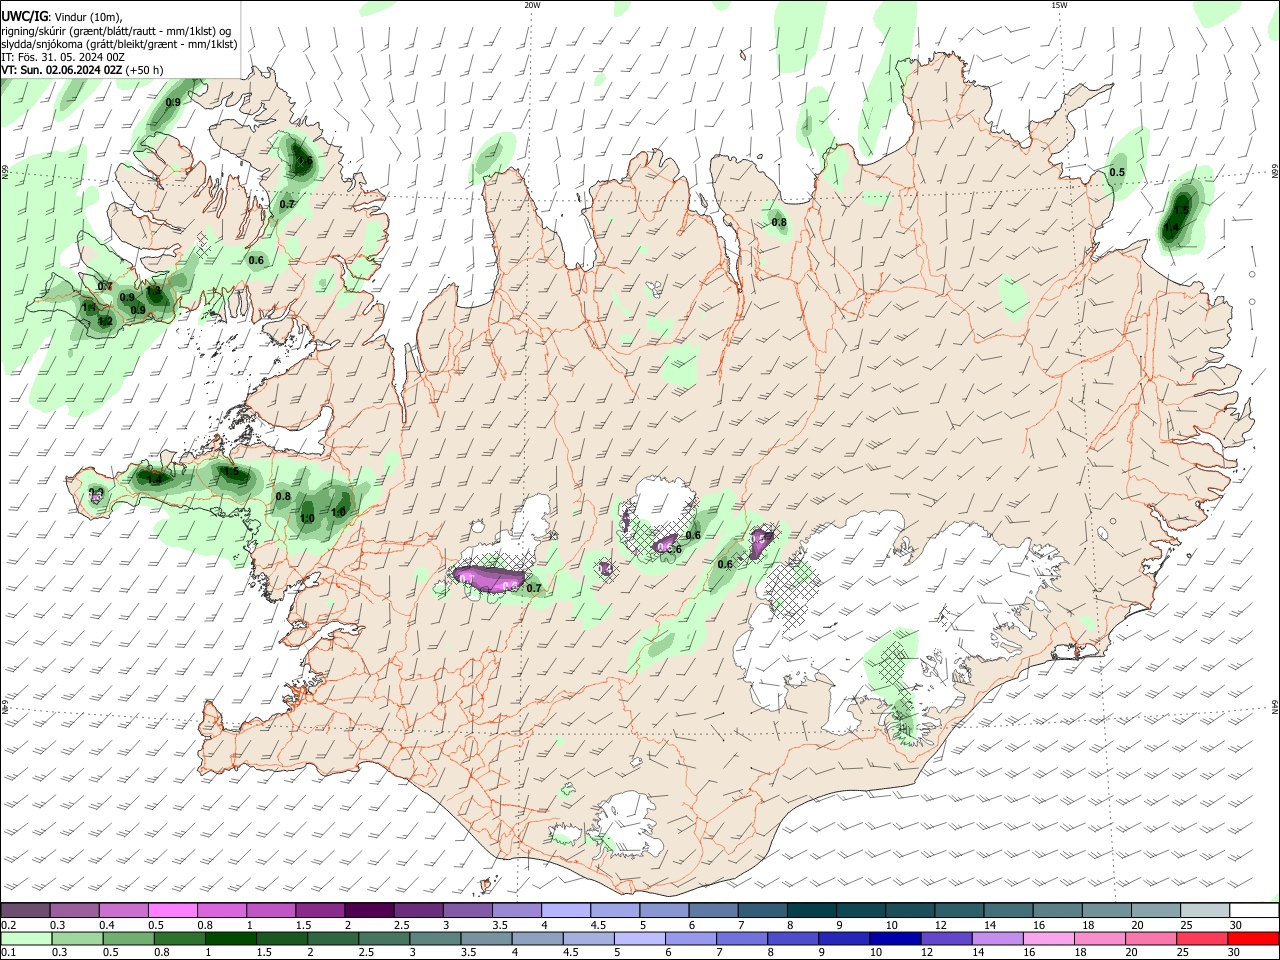The height and width of the screenshot is (960, 1280).
Task: Click the '15W' longitude label
Action: 1059,5
